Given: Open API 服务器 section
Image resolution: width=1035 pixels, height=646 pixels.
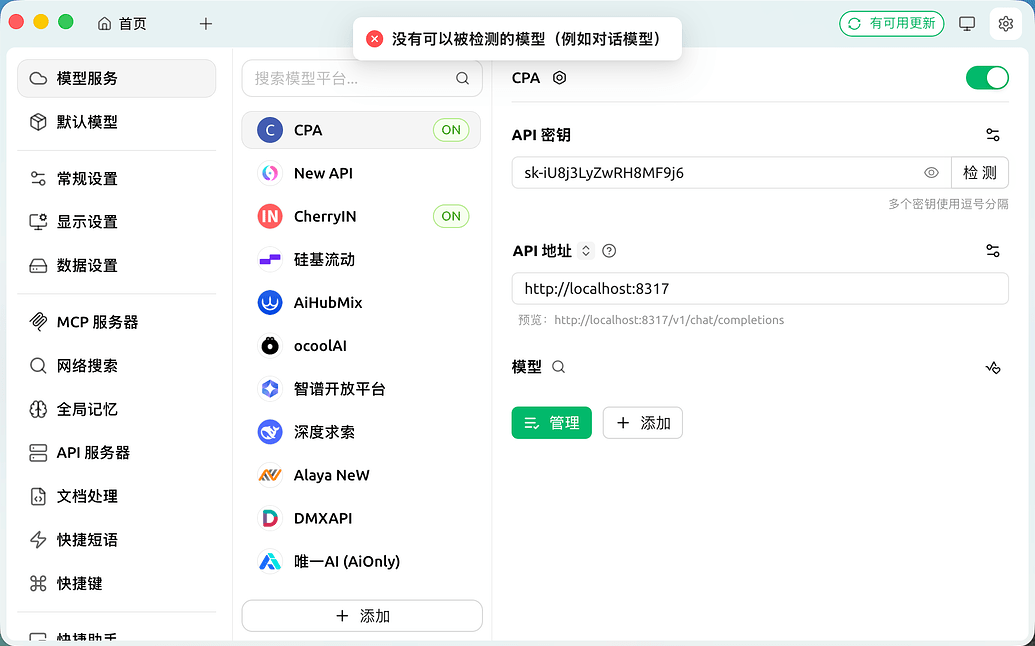Looking at the screenshot, I should (117, 453).
